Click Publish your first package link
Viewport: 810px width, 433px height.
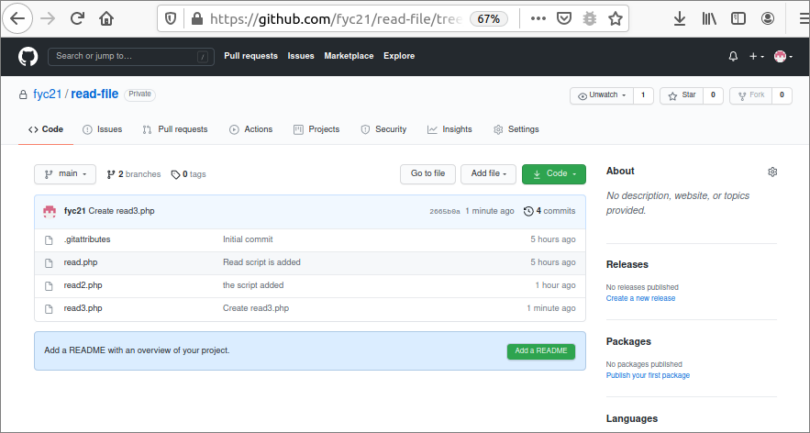[648, 376]
